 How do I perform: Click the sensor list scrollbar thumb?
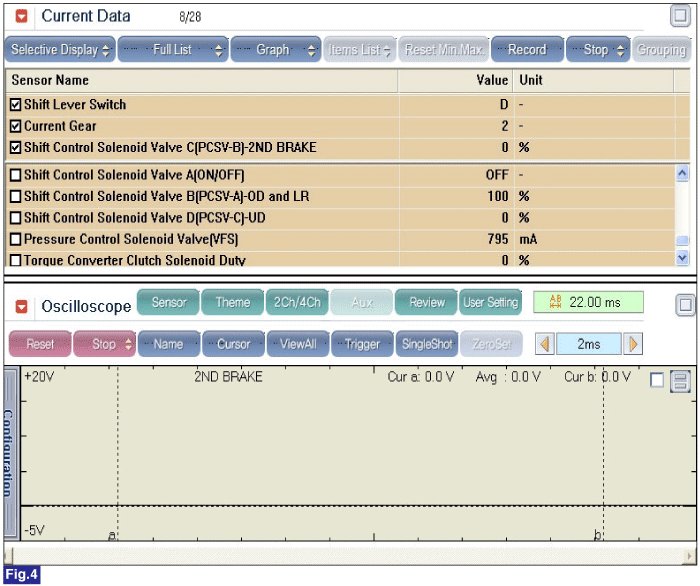(x=682, y=241)
